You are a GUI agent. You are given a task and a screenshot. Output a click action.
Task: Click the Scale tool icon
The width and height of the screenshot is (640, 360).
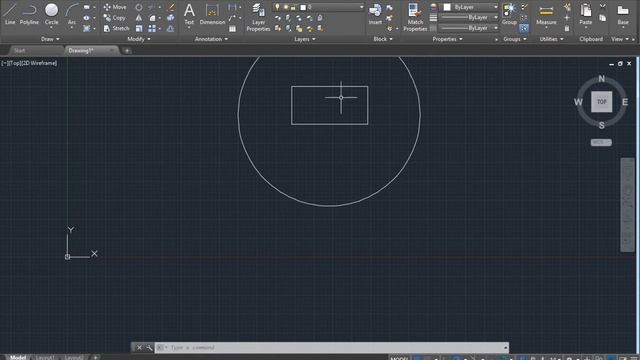click(x=139, y=29)
